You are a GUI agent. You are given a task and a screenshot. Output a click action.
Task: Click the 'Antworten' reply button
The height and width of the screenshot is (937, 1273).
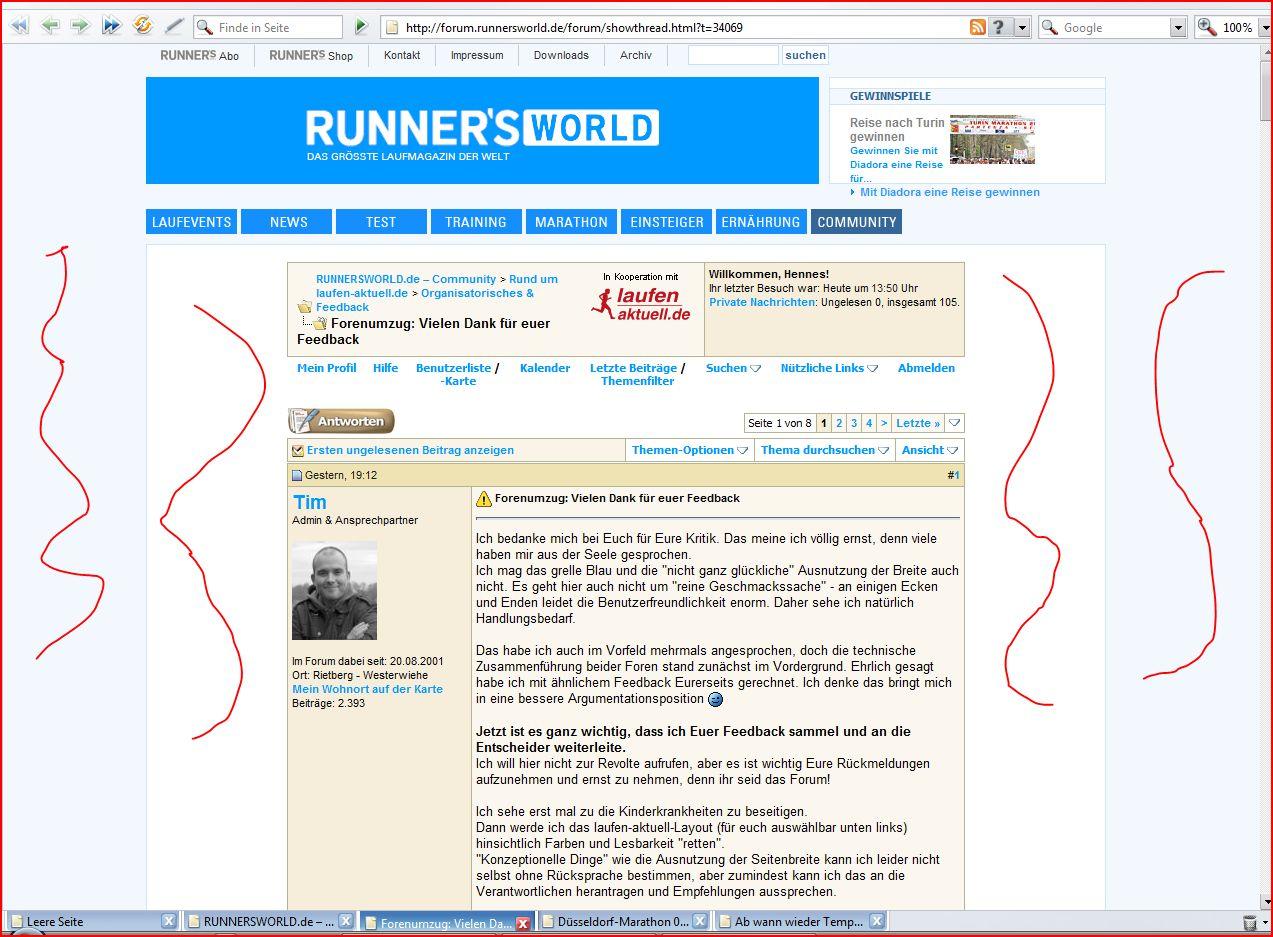(341, 421)
